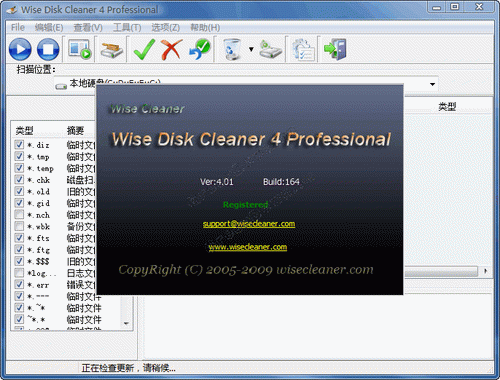Check all items with green checkmark
This screenshot has width=500, height=380.
[144, 49]
